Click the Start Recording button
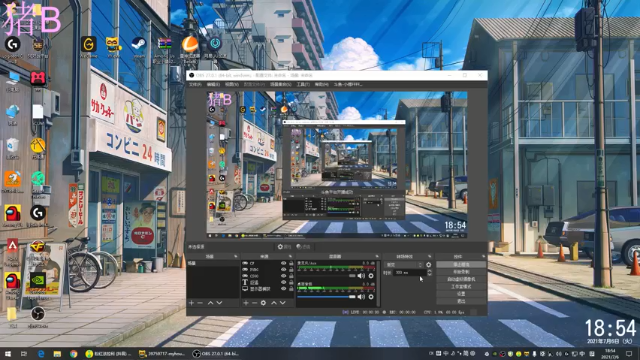This screenshot has width=640, height=360. click(461, 272)
